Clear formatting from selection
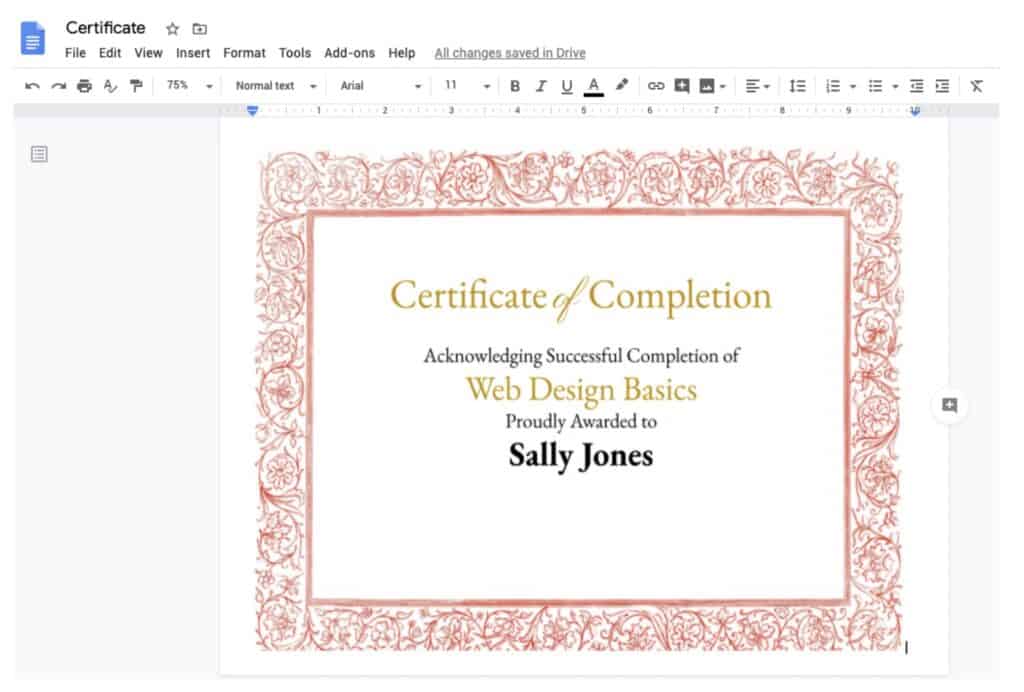Viewport: 1024px width, 692px height. click(976, 86)
